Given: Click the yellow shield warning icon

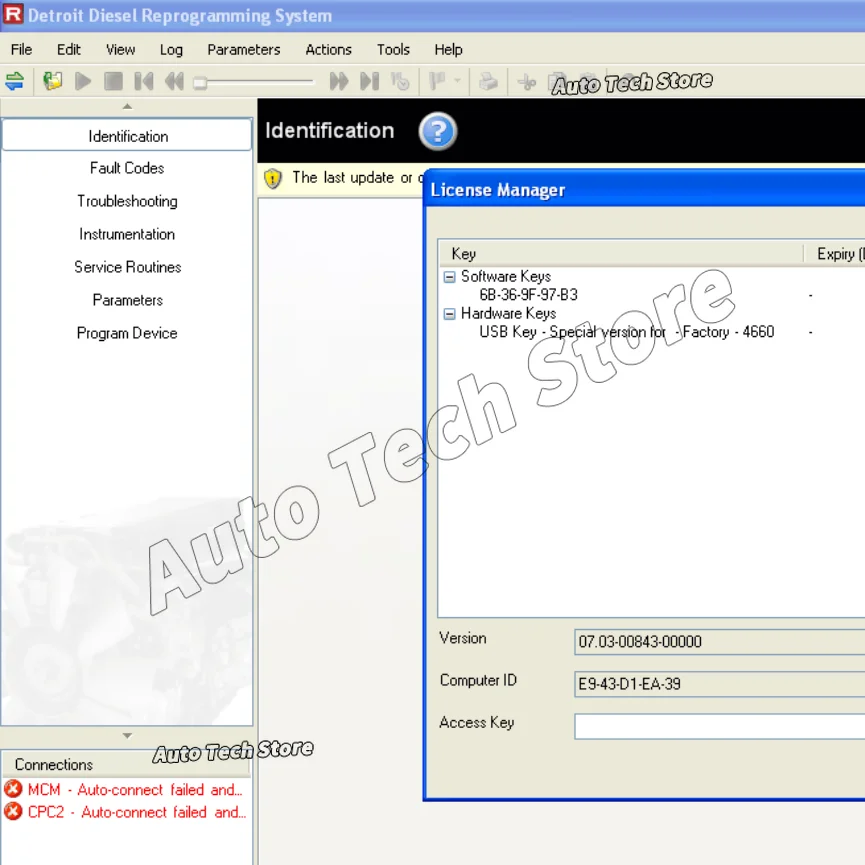Looking at the screenshot, I should coord(273,179).
